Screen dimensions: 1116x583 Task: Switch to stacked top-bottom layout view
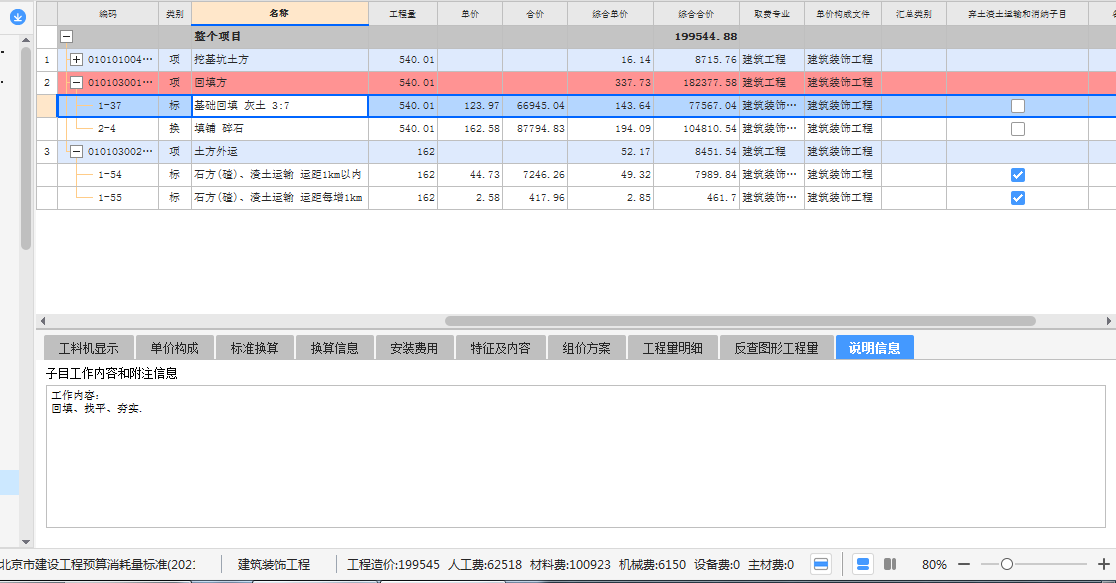863,564
